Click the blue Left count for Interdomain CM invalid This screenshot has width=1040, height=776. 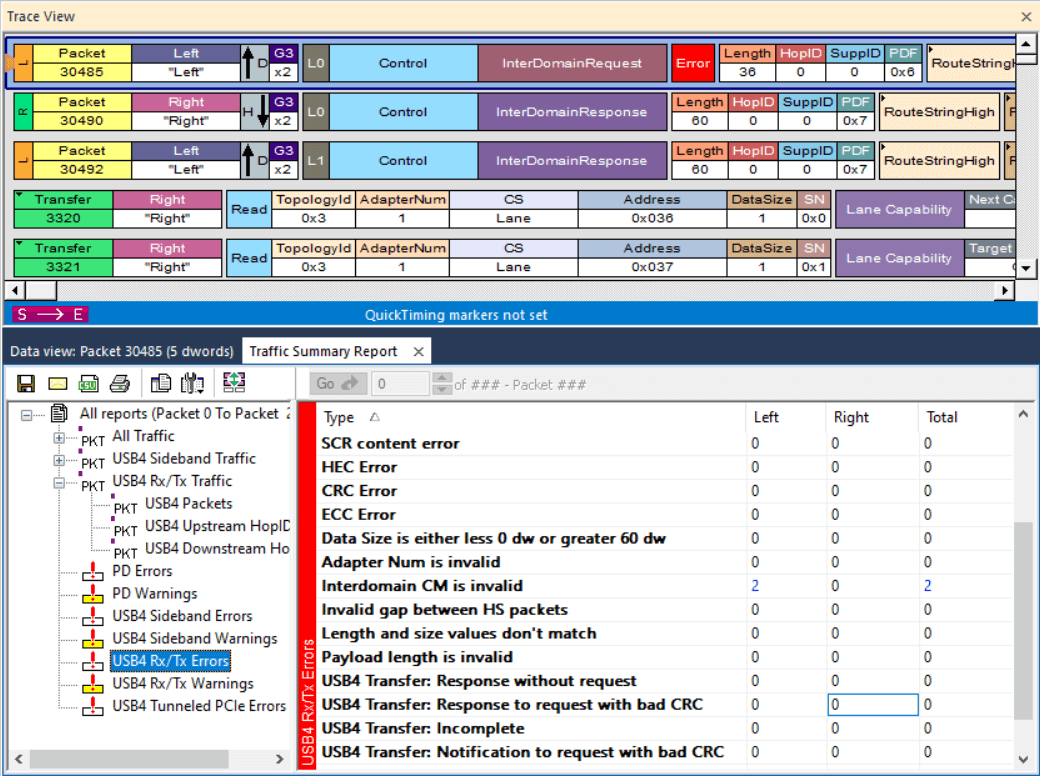pos(755,586)
